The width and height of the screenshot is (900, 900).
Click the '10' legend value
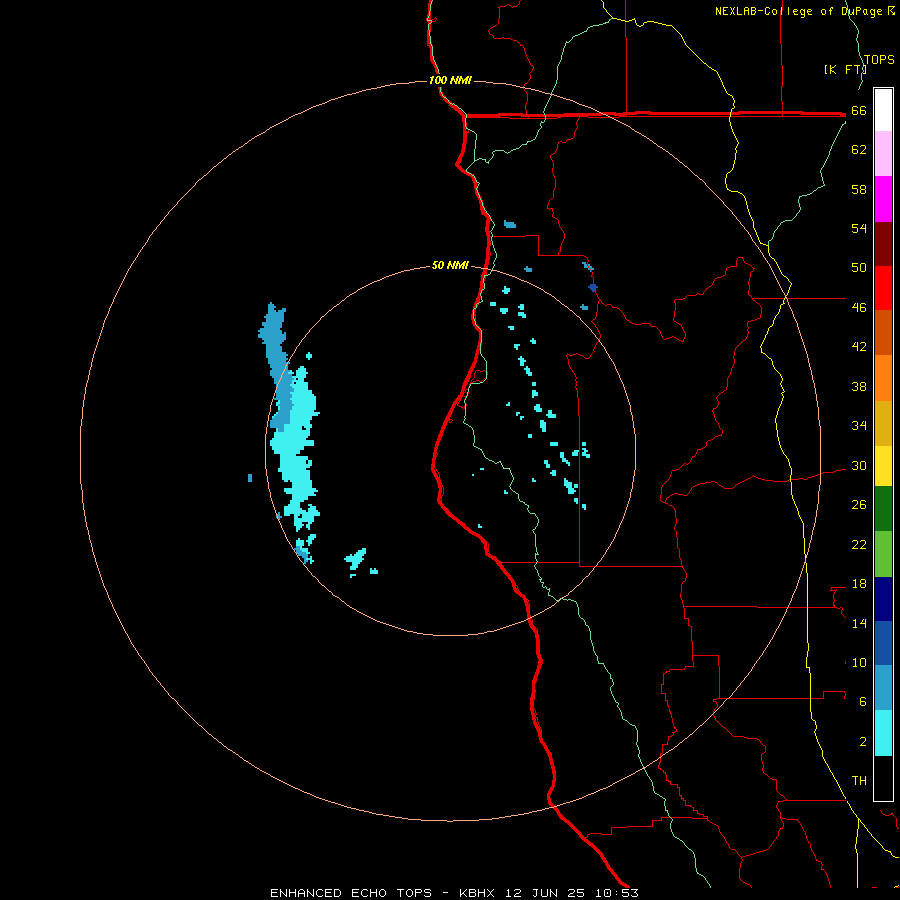tap(859, 663)
